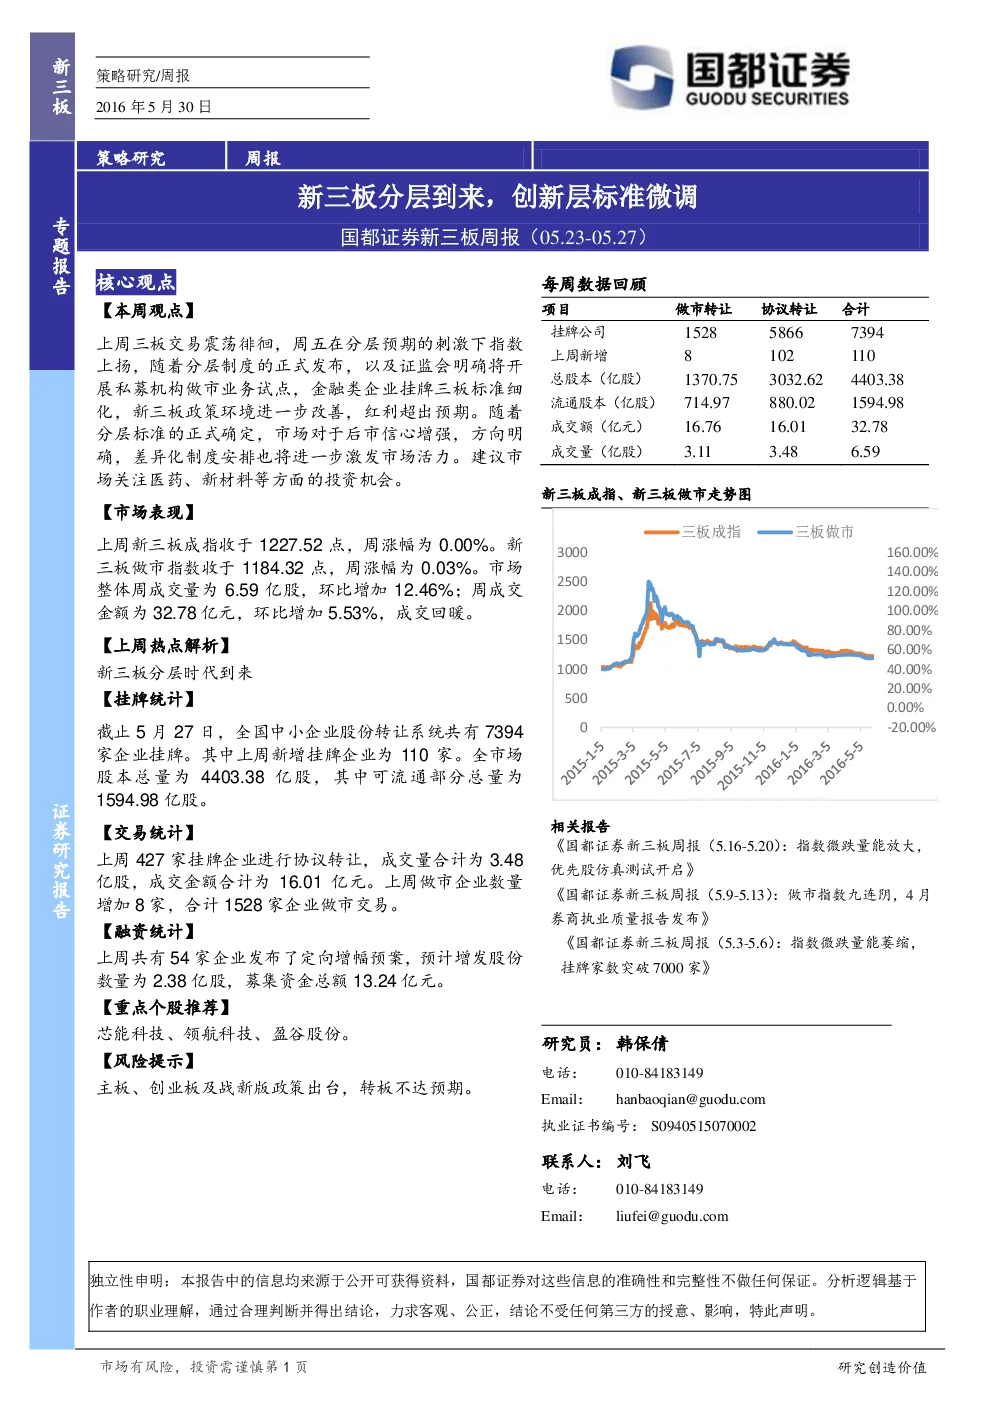
Task: Click the 【重点个股推荐】 heading
Action: [165, 1008]
